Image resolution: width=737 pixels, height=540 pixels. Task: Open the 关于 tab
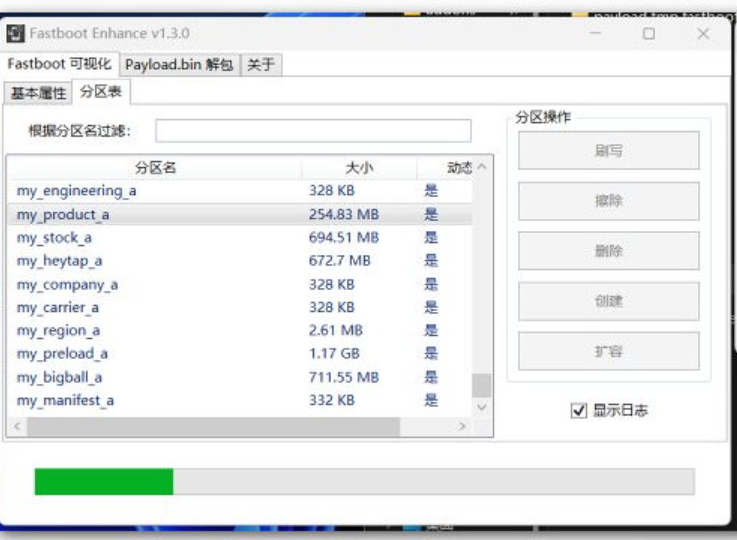tap(261, 65)
